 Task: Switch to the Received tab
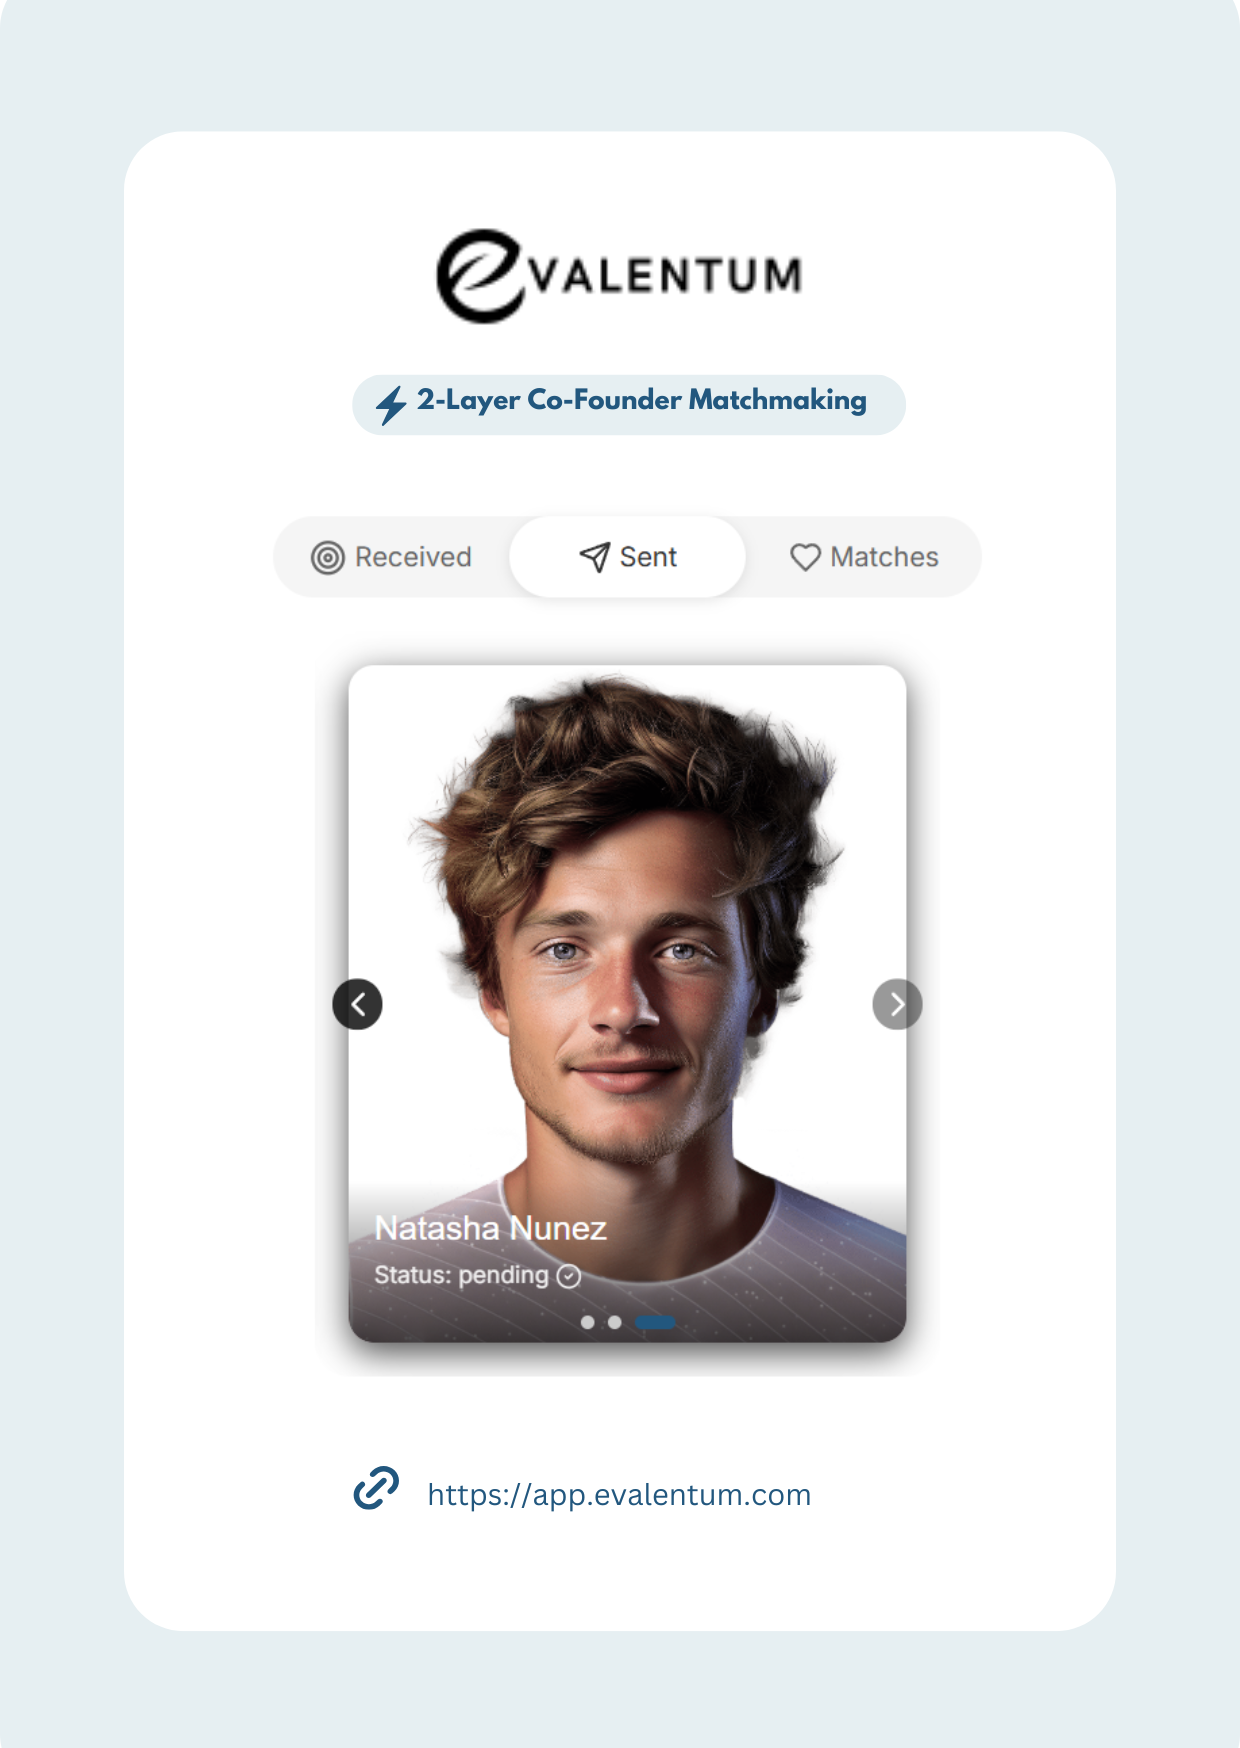point(392,557)
